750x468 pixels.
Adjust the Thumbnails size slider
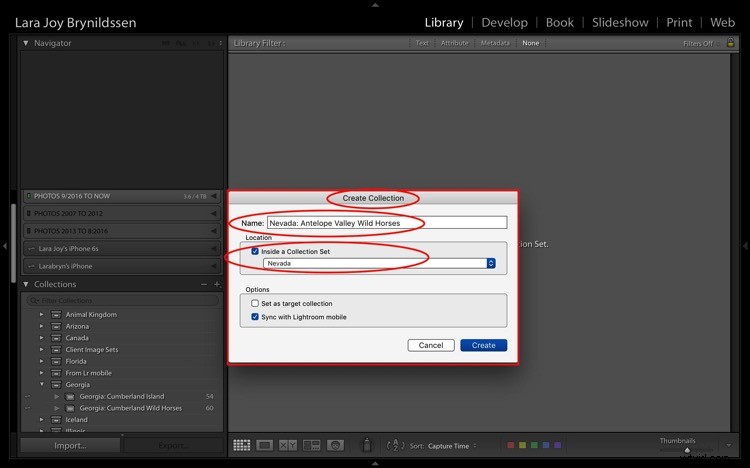687,450
